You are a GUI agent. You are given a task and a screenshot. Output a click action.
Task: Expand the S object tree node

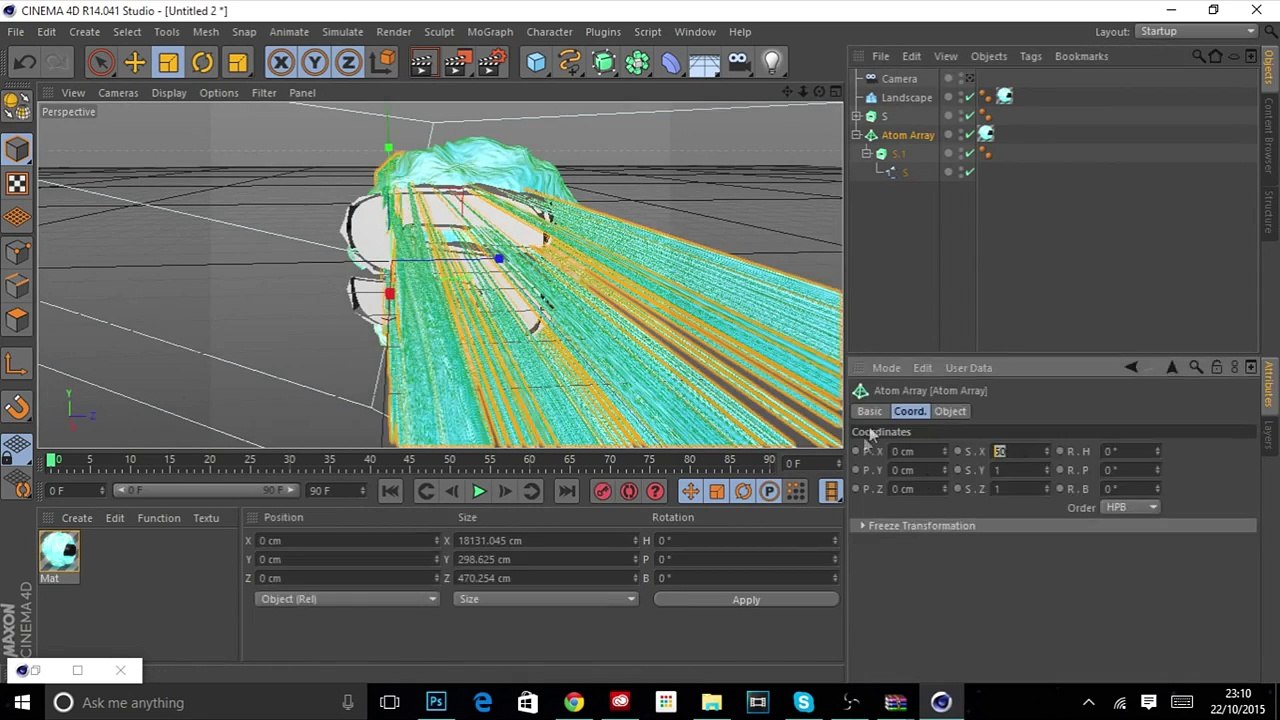pyautogui.click(x=857, y=116)
